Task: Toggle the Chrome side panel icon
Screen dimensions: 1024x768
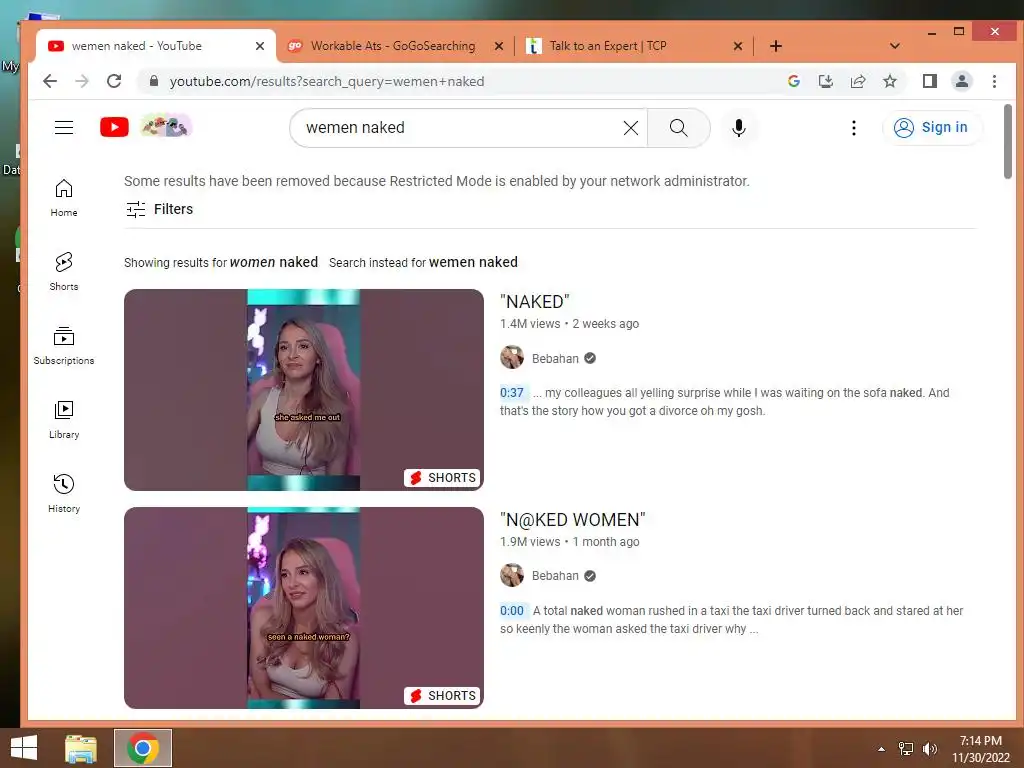Action: coord(929,81)
